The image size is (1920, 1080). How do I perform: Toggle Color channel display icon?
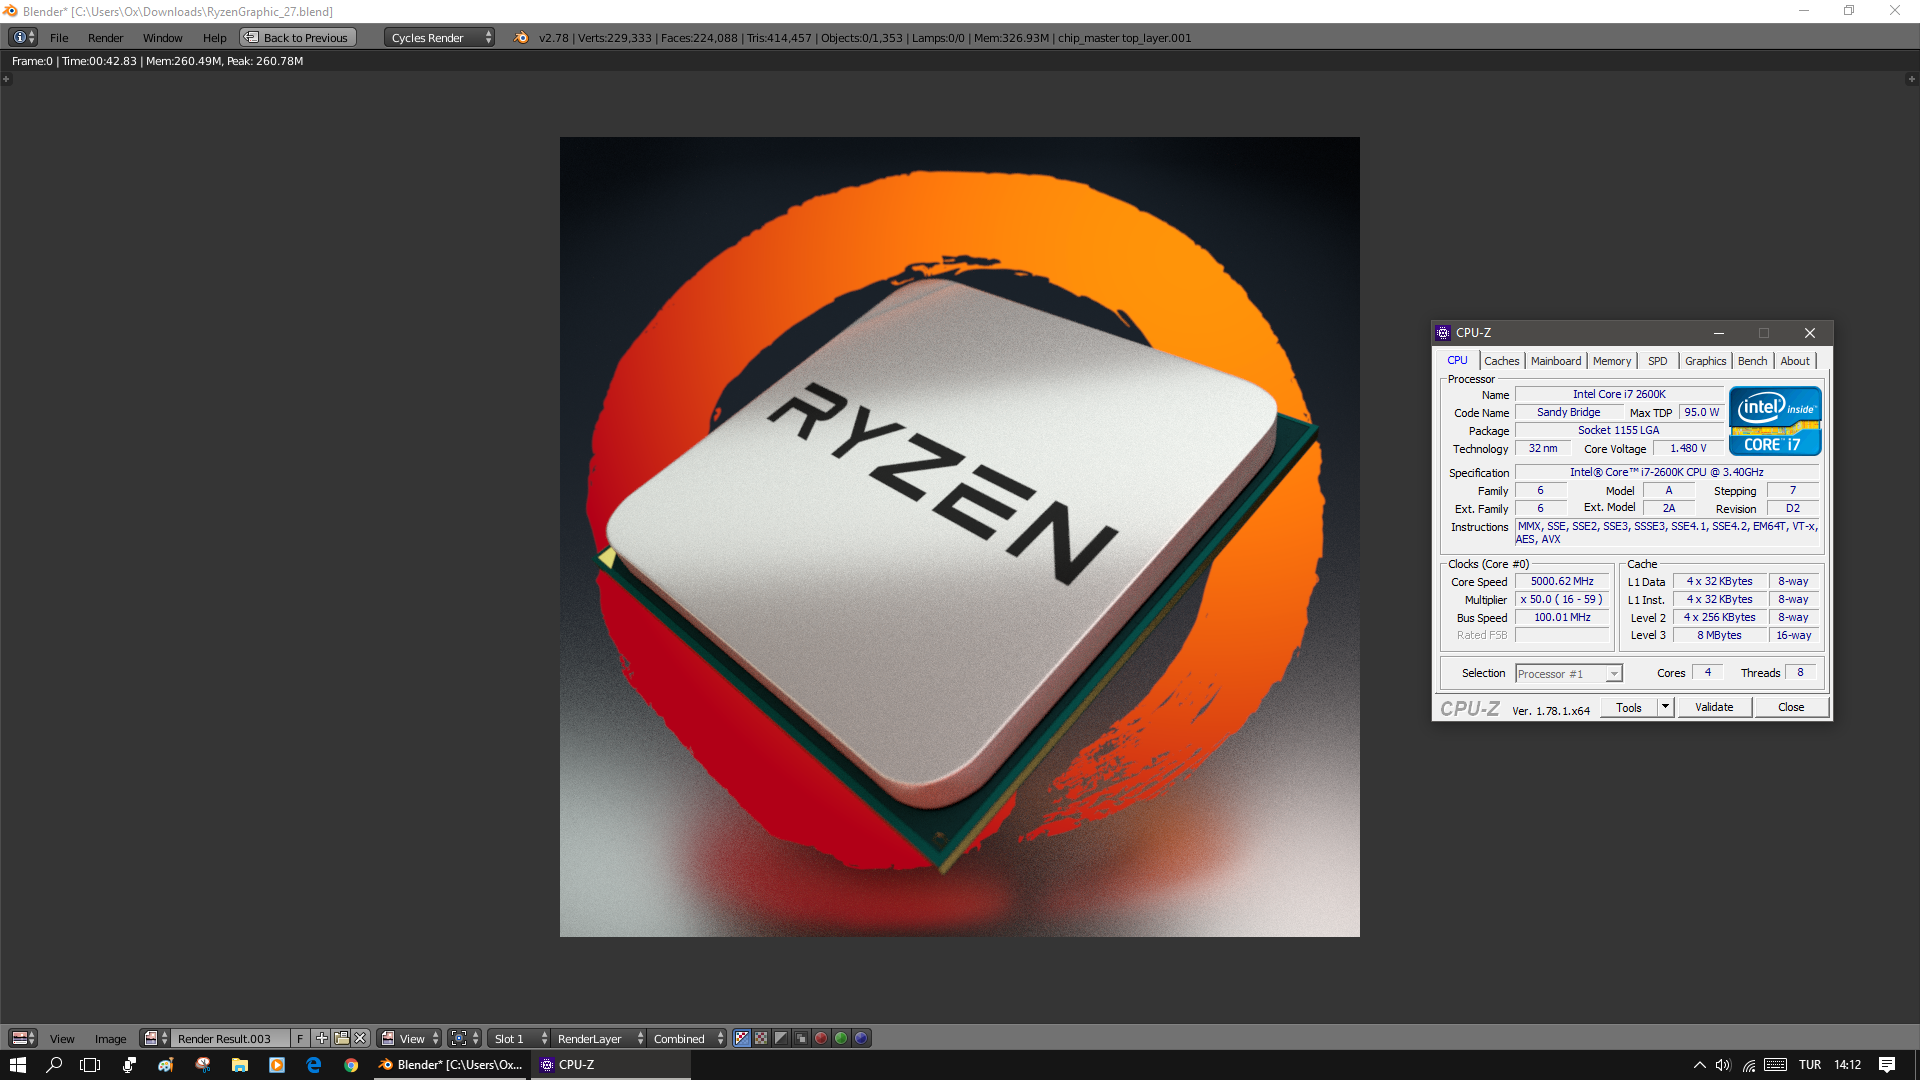pos(761,1038)
